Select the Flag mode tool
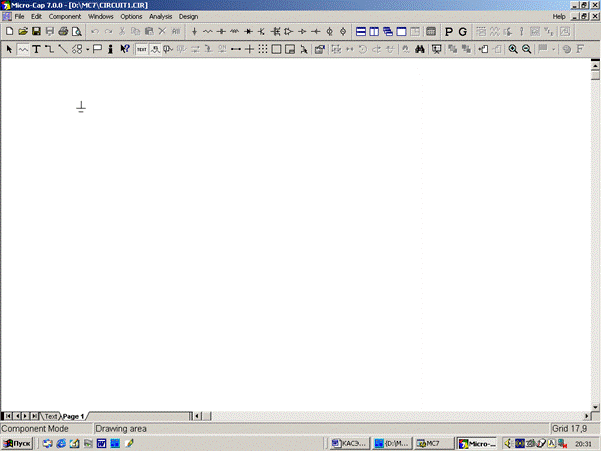601x451 pixels. point(97,49)
